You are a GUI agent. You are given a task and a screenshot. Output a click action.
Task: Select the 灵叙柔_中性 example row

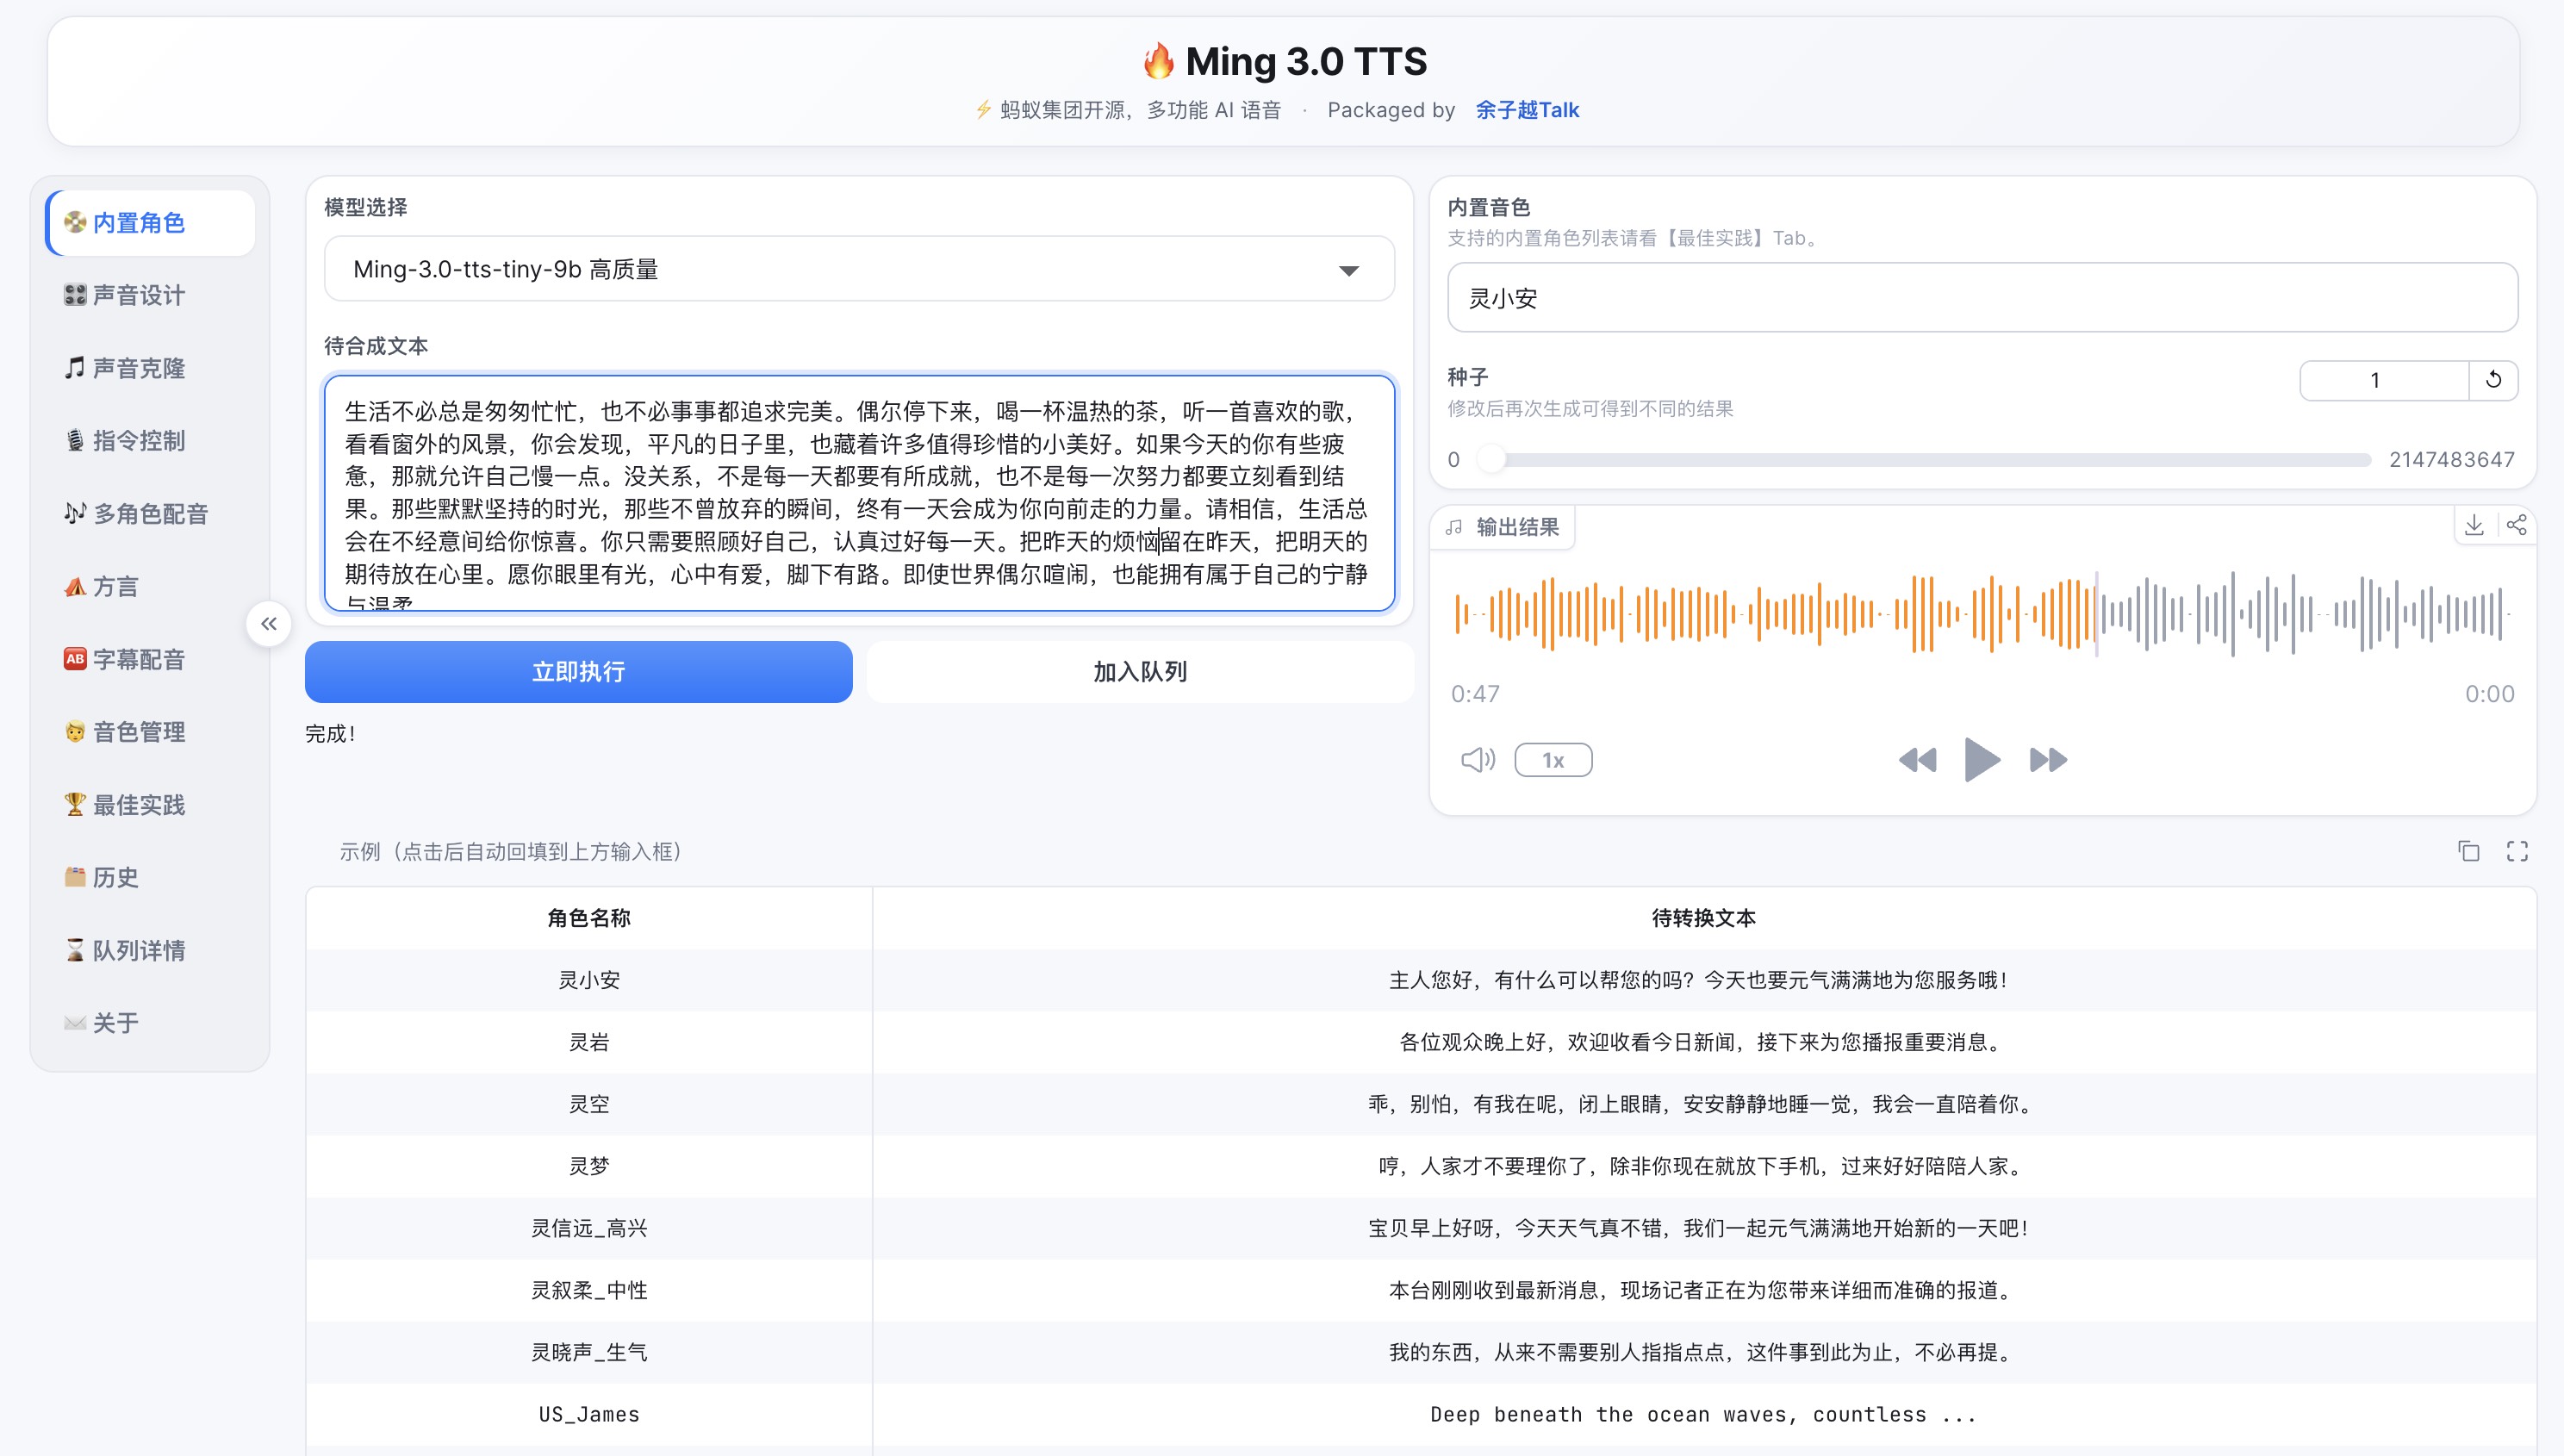tap(1420, 1290)
